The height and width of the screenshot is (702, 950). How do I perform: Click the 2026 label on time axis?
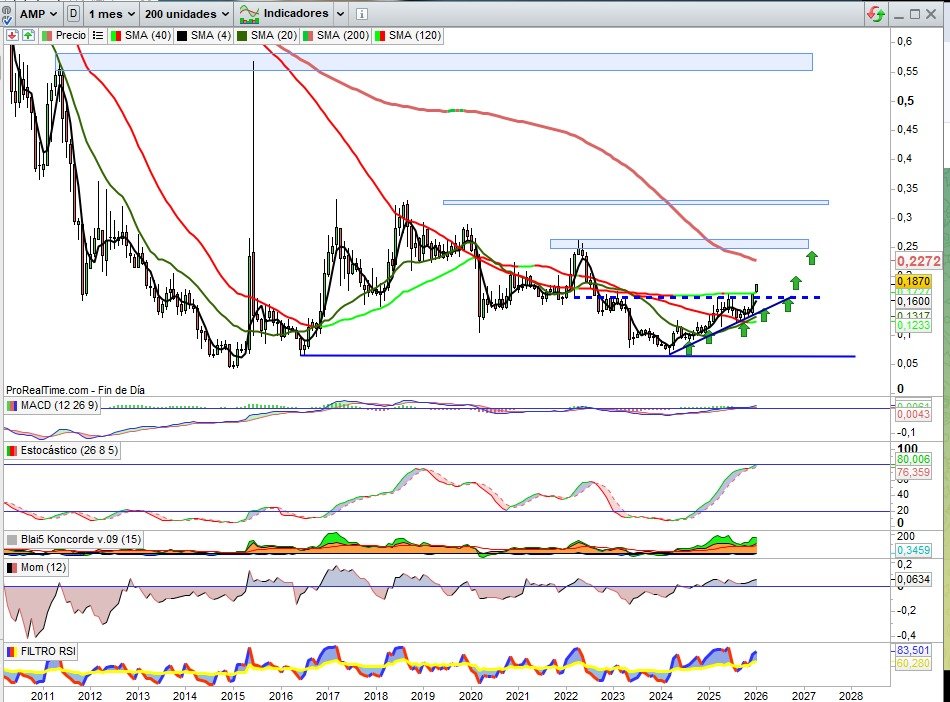click(756, 696)
